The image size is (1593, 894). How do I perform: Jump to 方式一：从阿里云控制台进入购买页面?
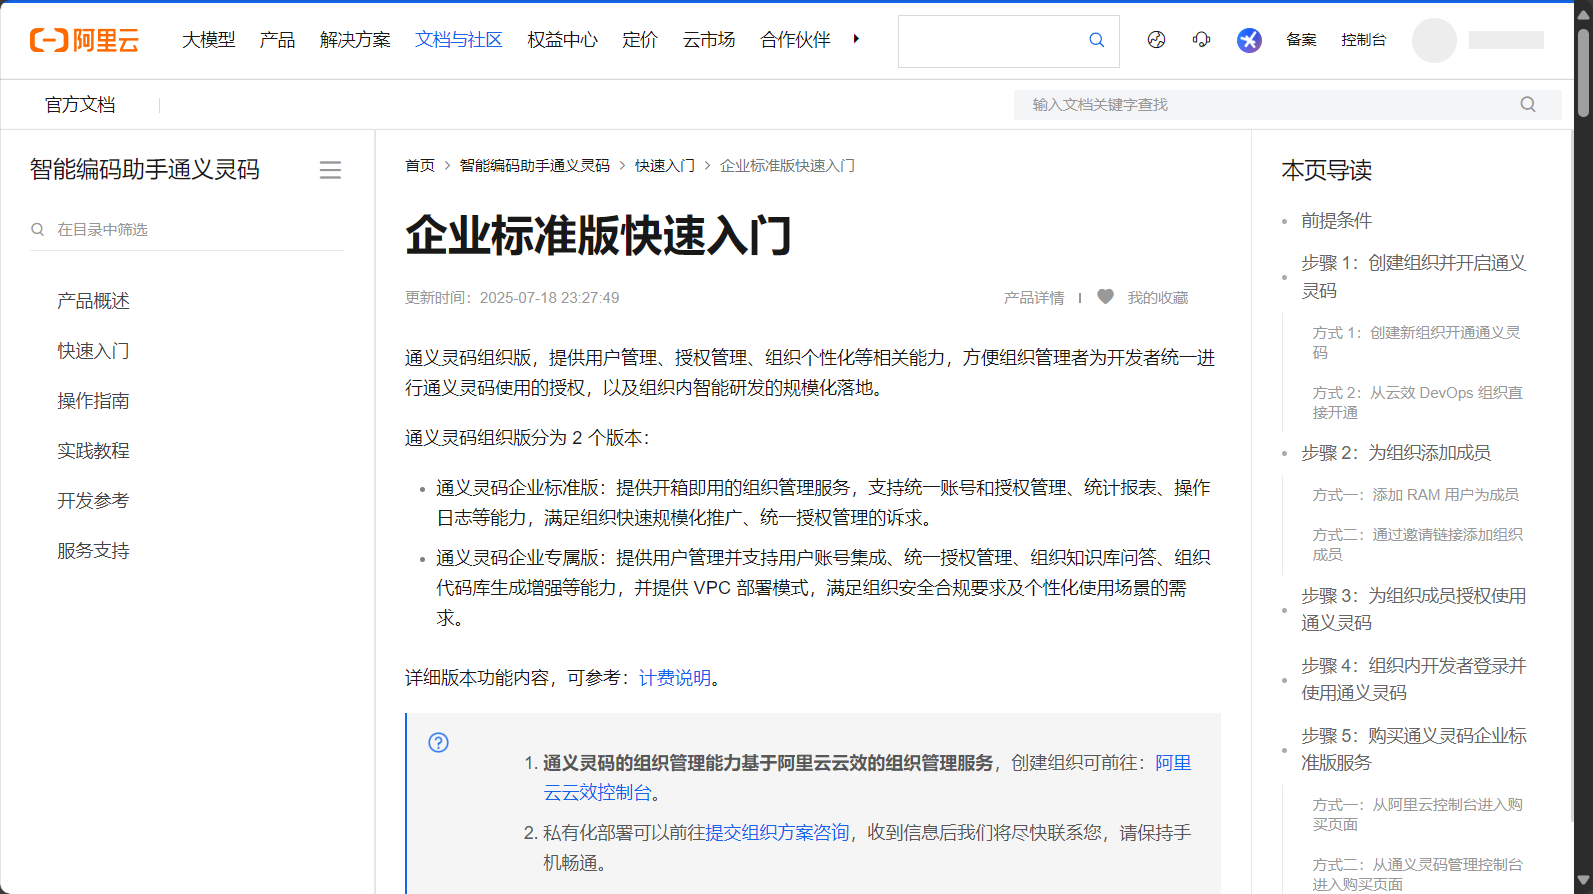1417,815
